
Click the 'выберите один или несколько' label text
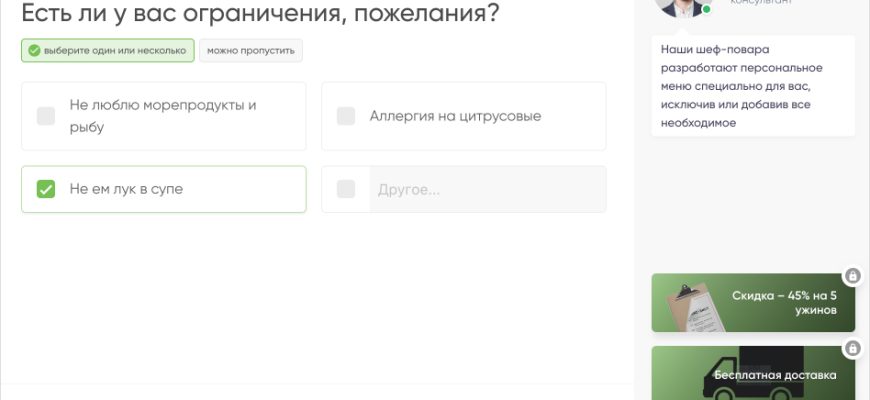tap(114, 51)
